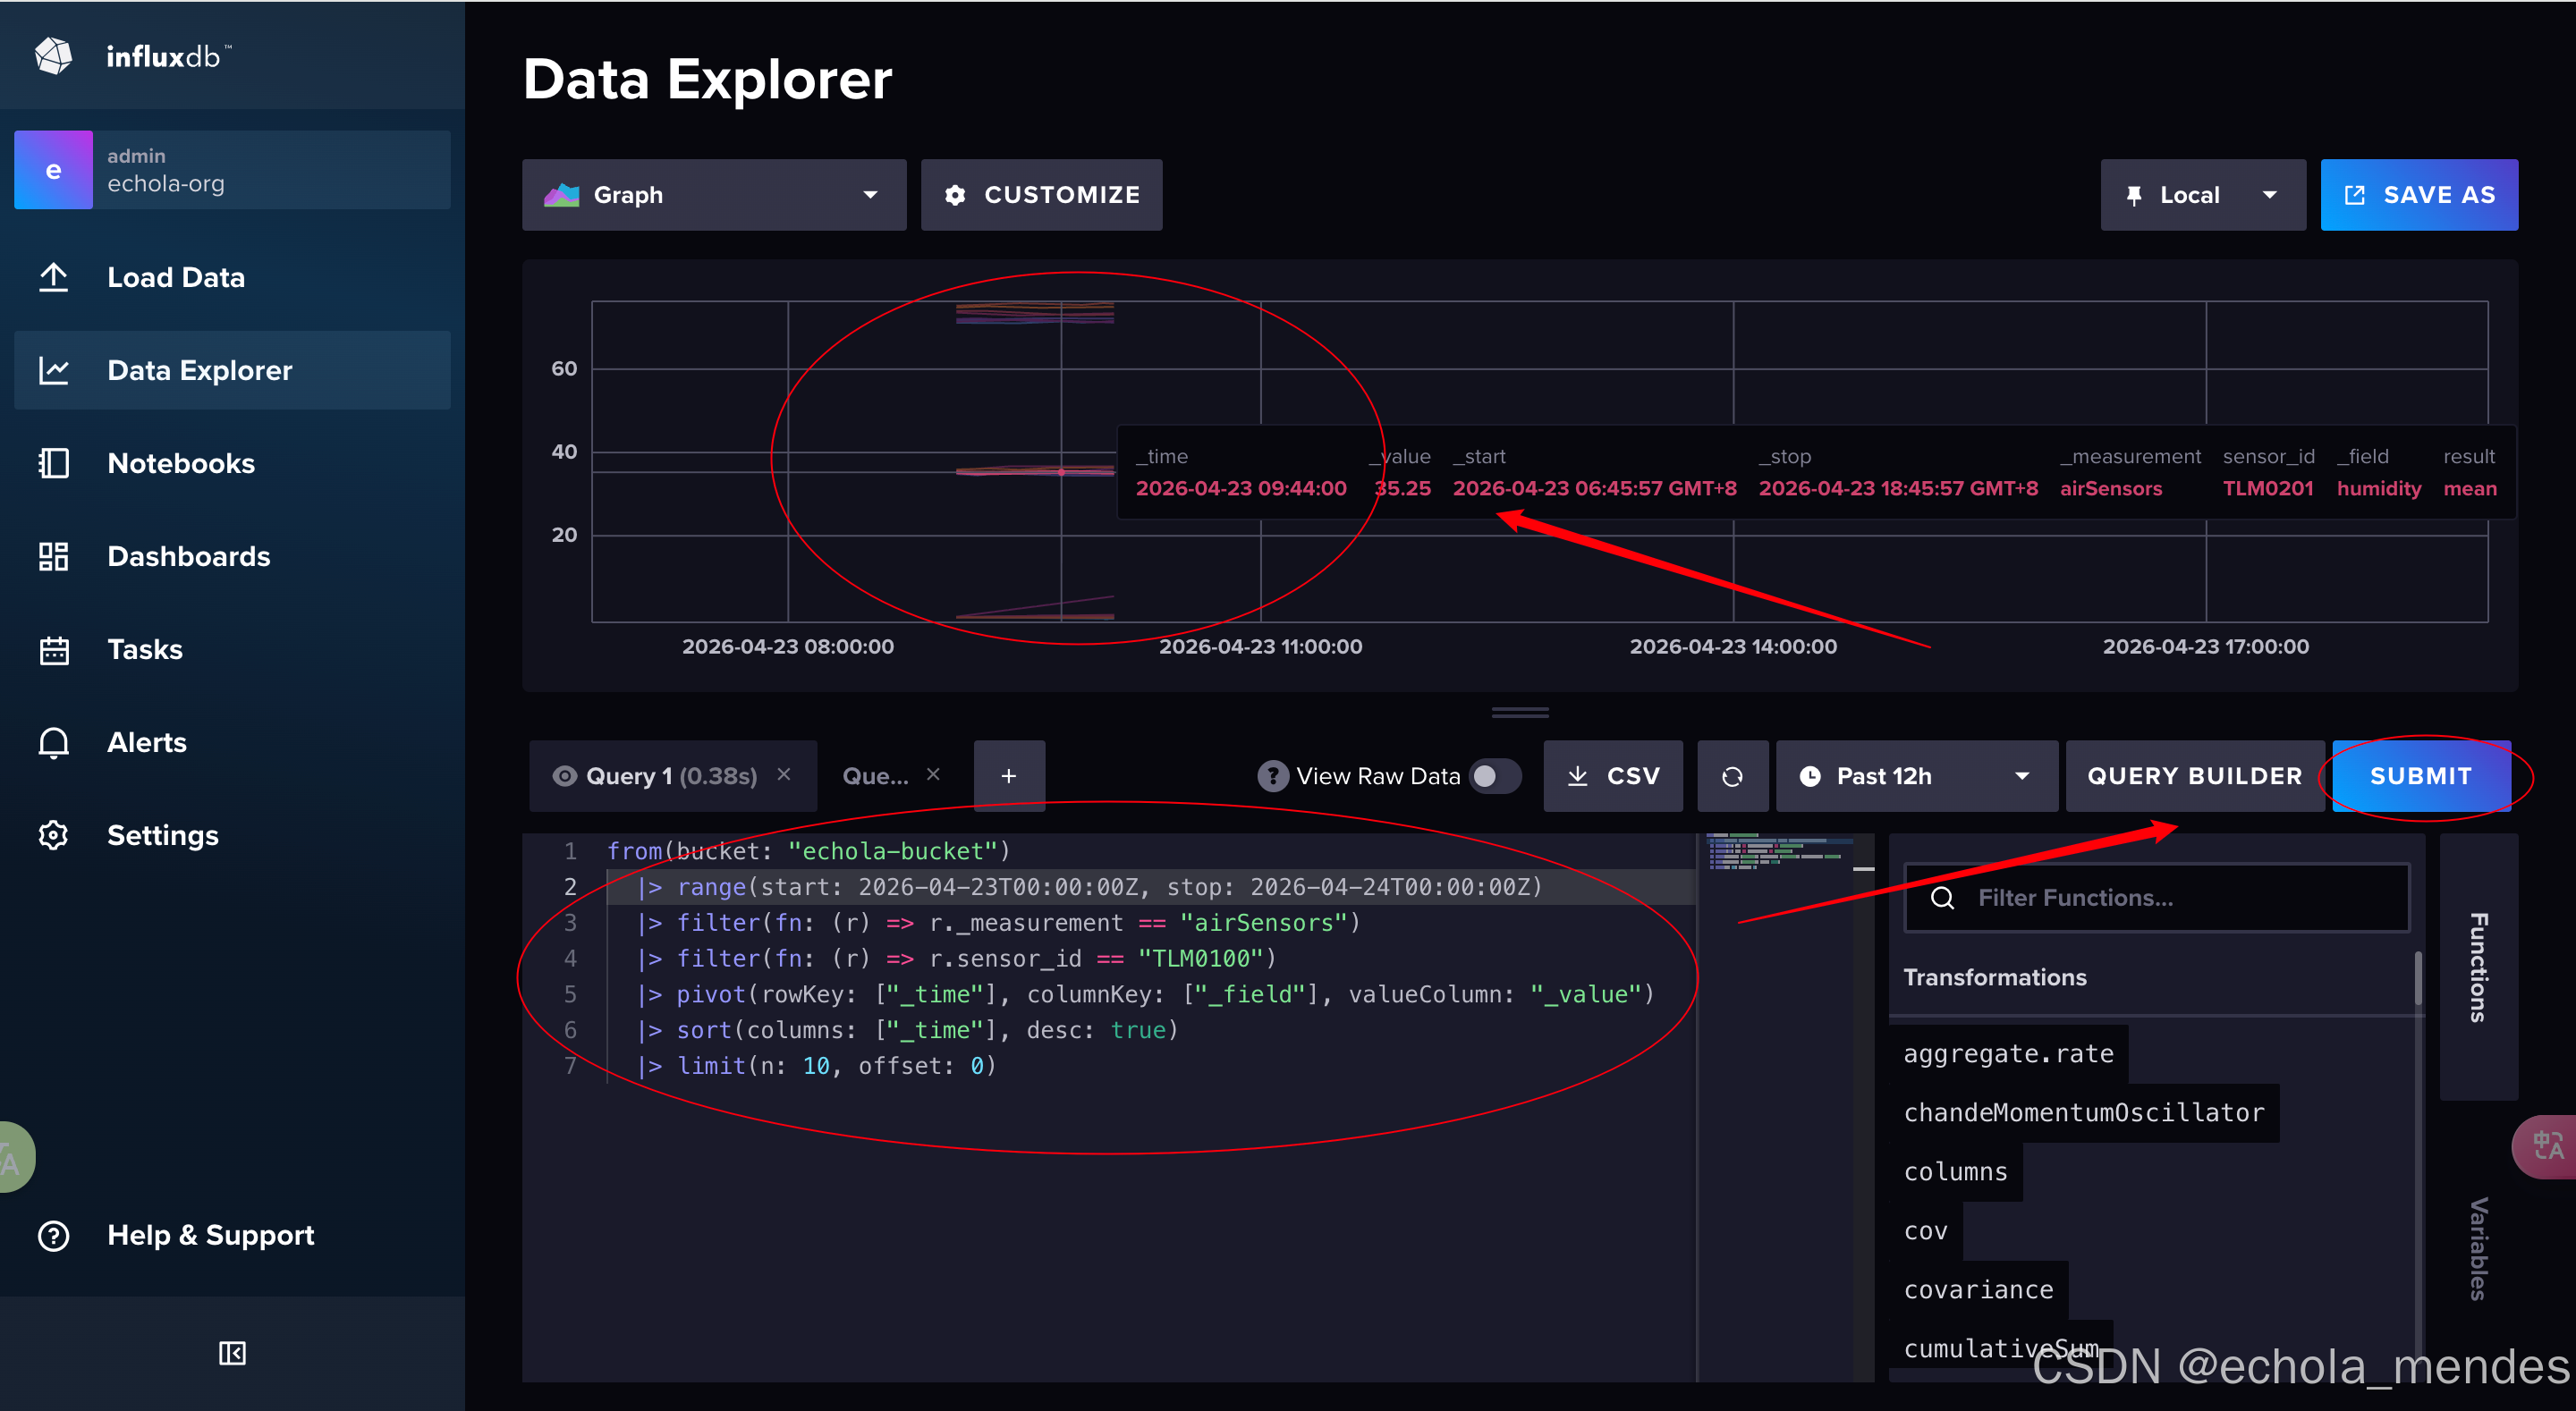Click the Transformations section heading
This screenshot has height=1411, width=2576.
tap(1995, 977)
